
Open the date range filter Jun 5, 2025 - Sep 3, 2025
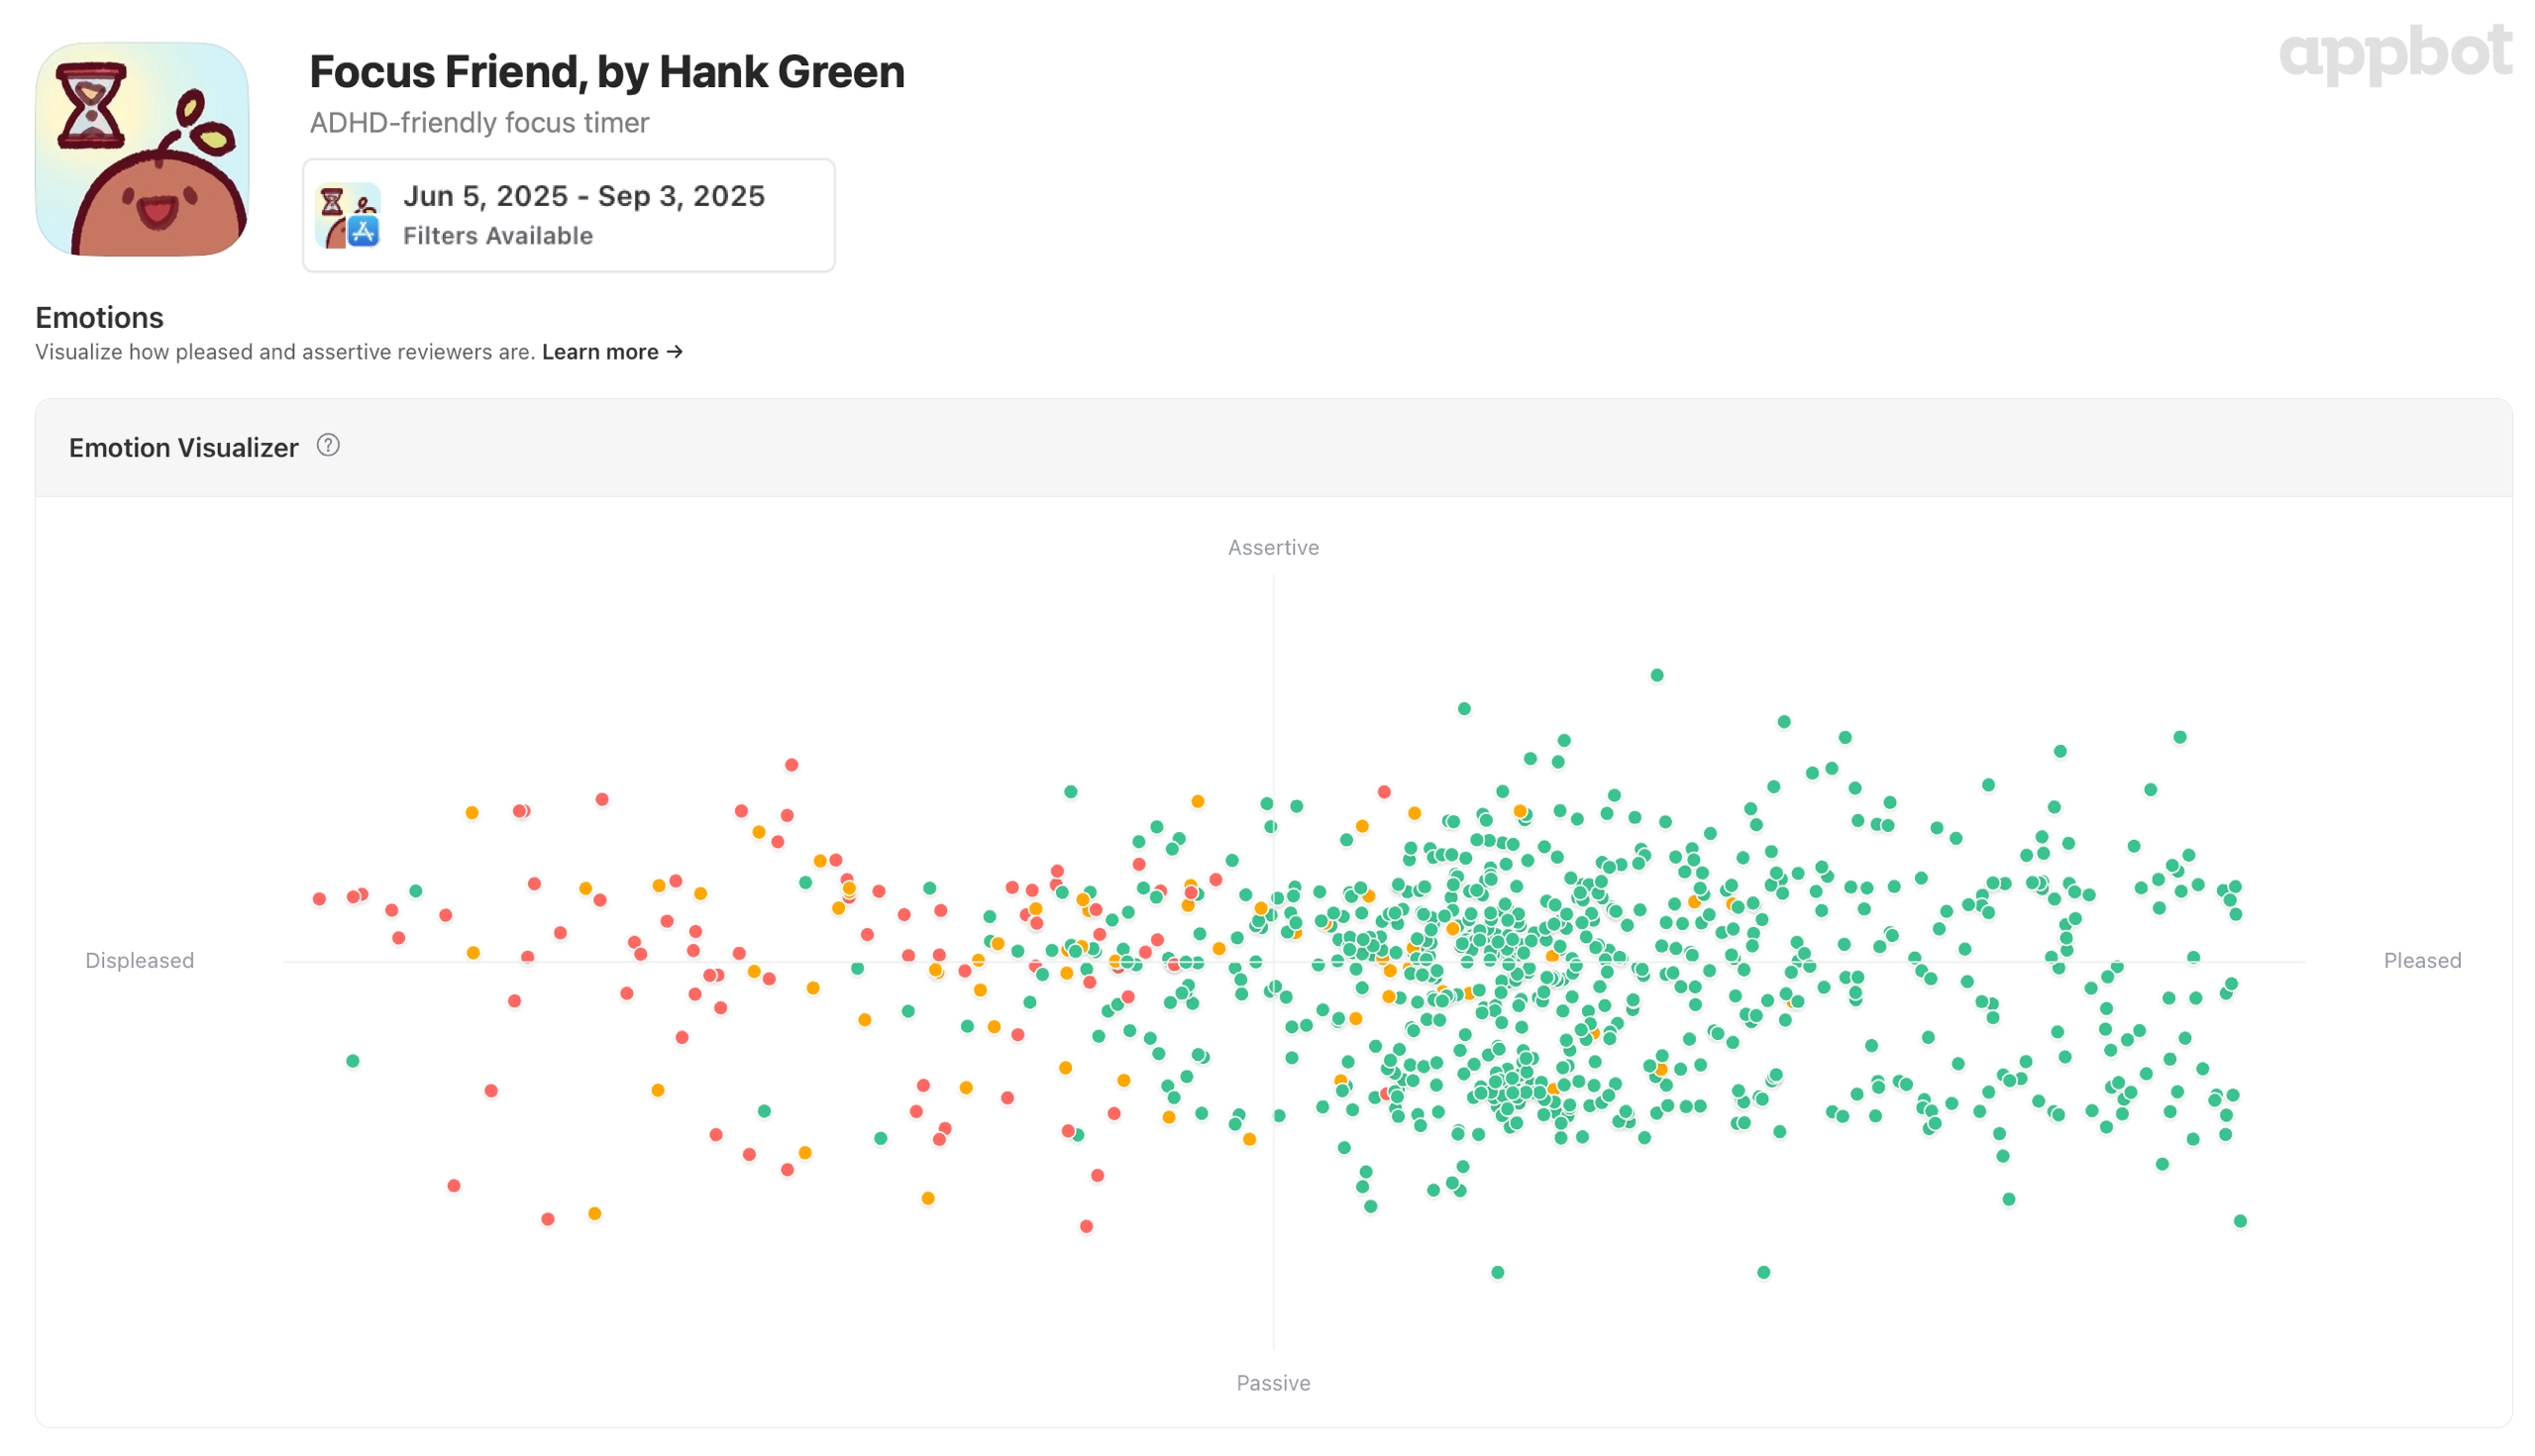coord(569,215)
